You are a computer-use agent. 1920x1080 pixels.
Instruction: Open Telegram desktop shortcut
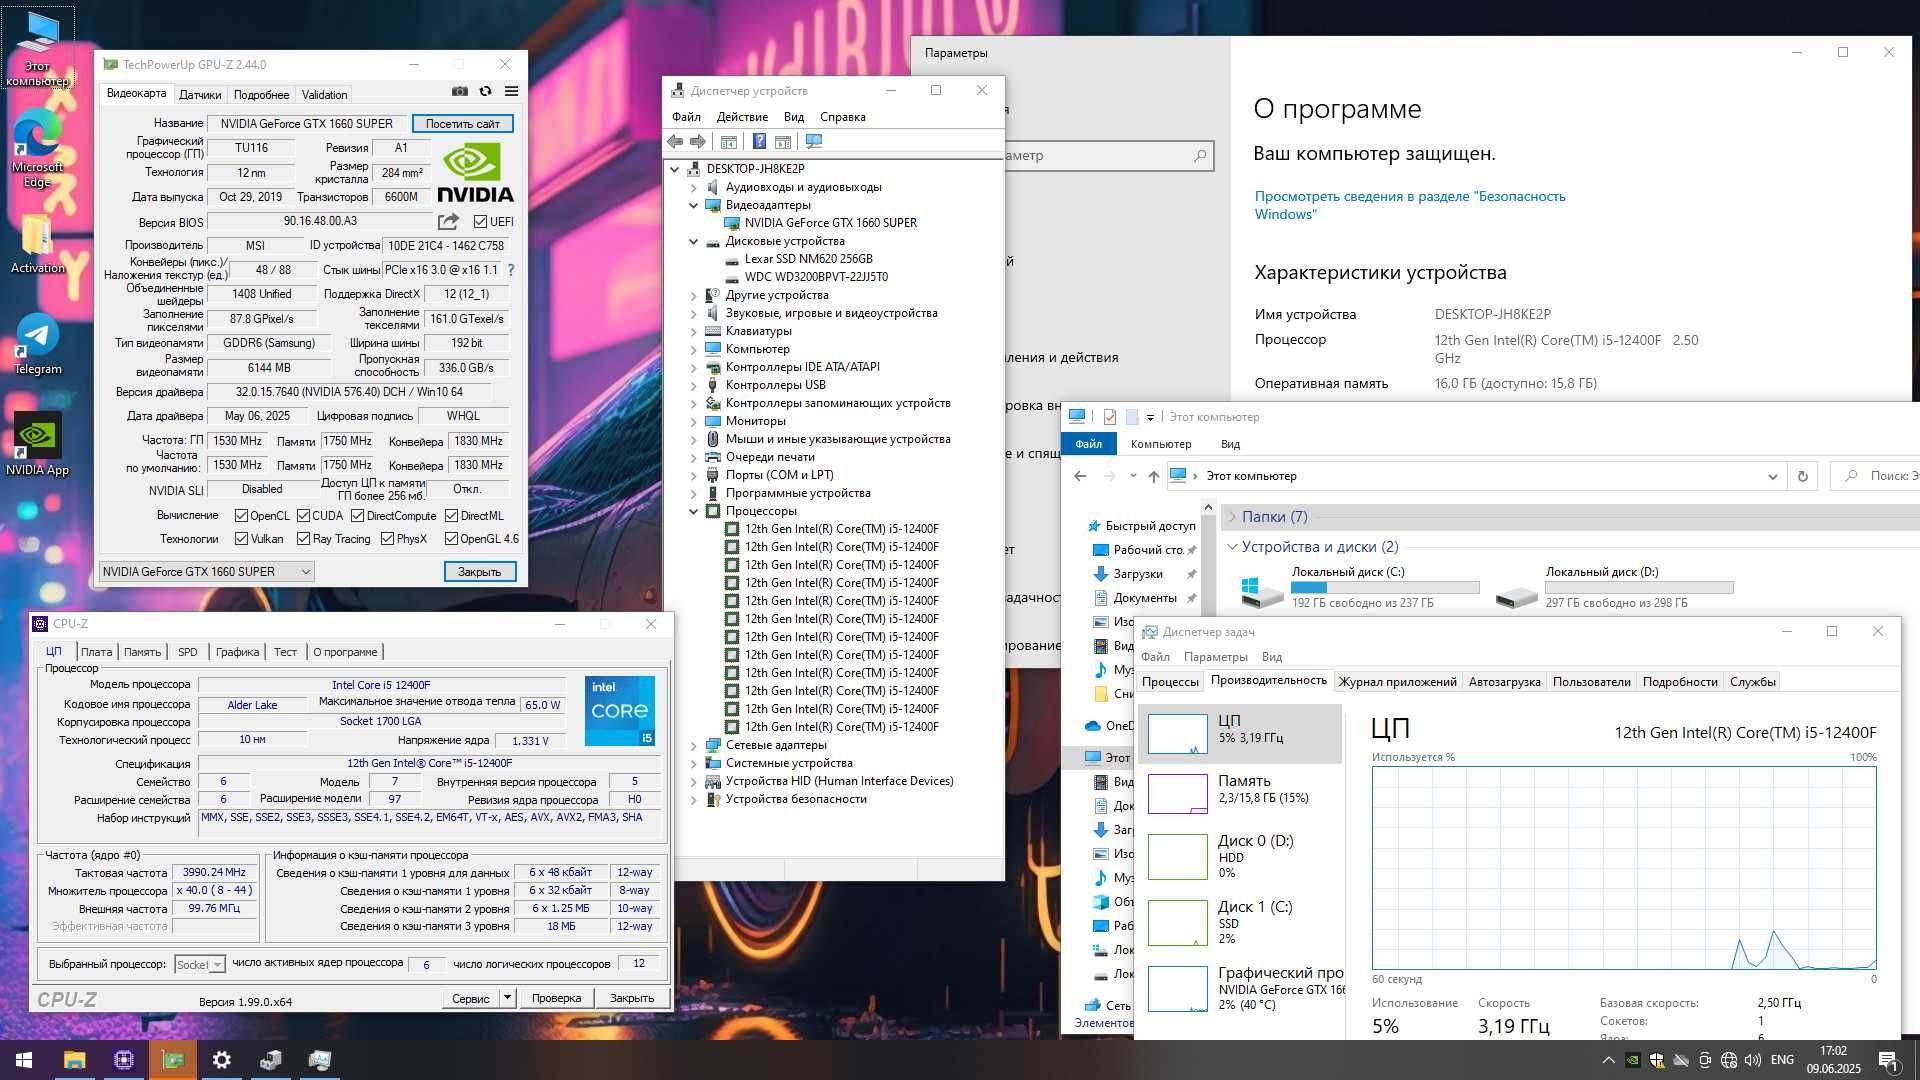(x=37, y=345)
